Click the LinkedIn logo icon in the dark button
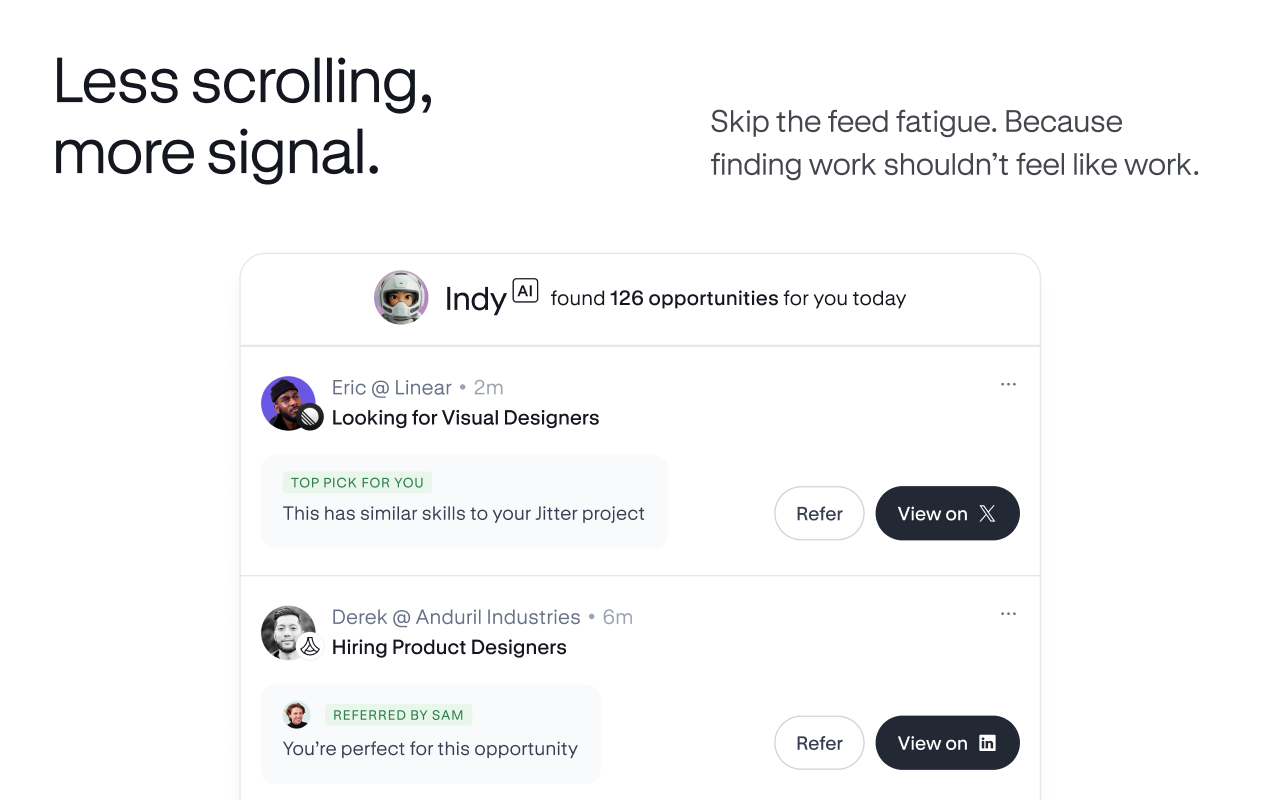 (x=987, y=743)
